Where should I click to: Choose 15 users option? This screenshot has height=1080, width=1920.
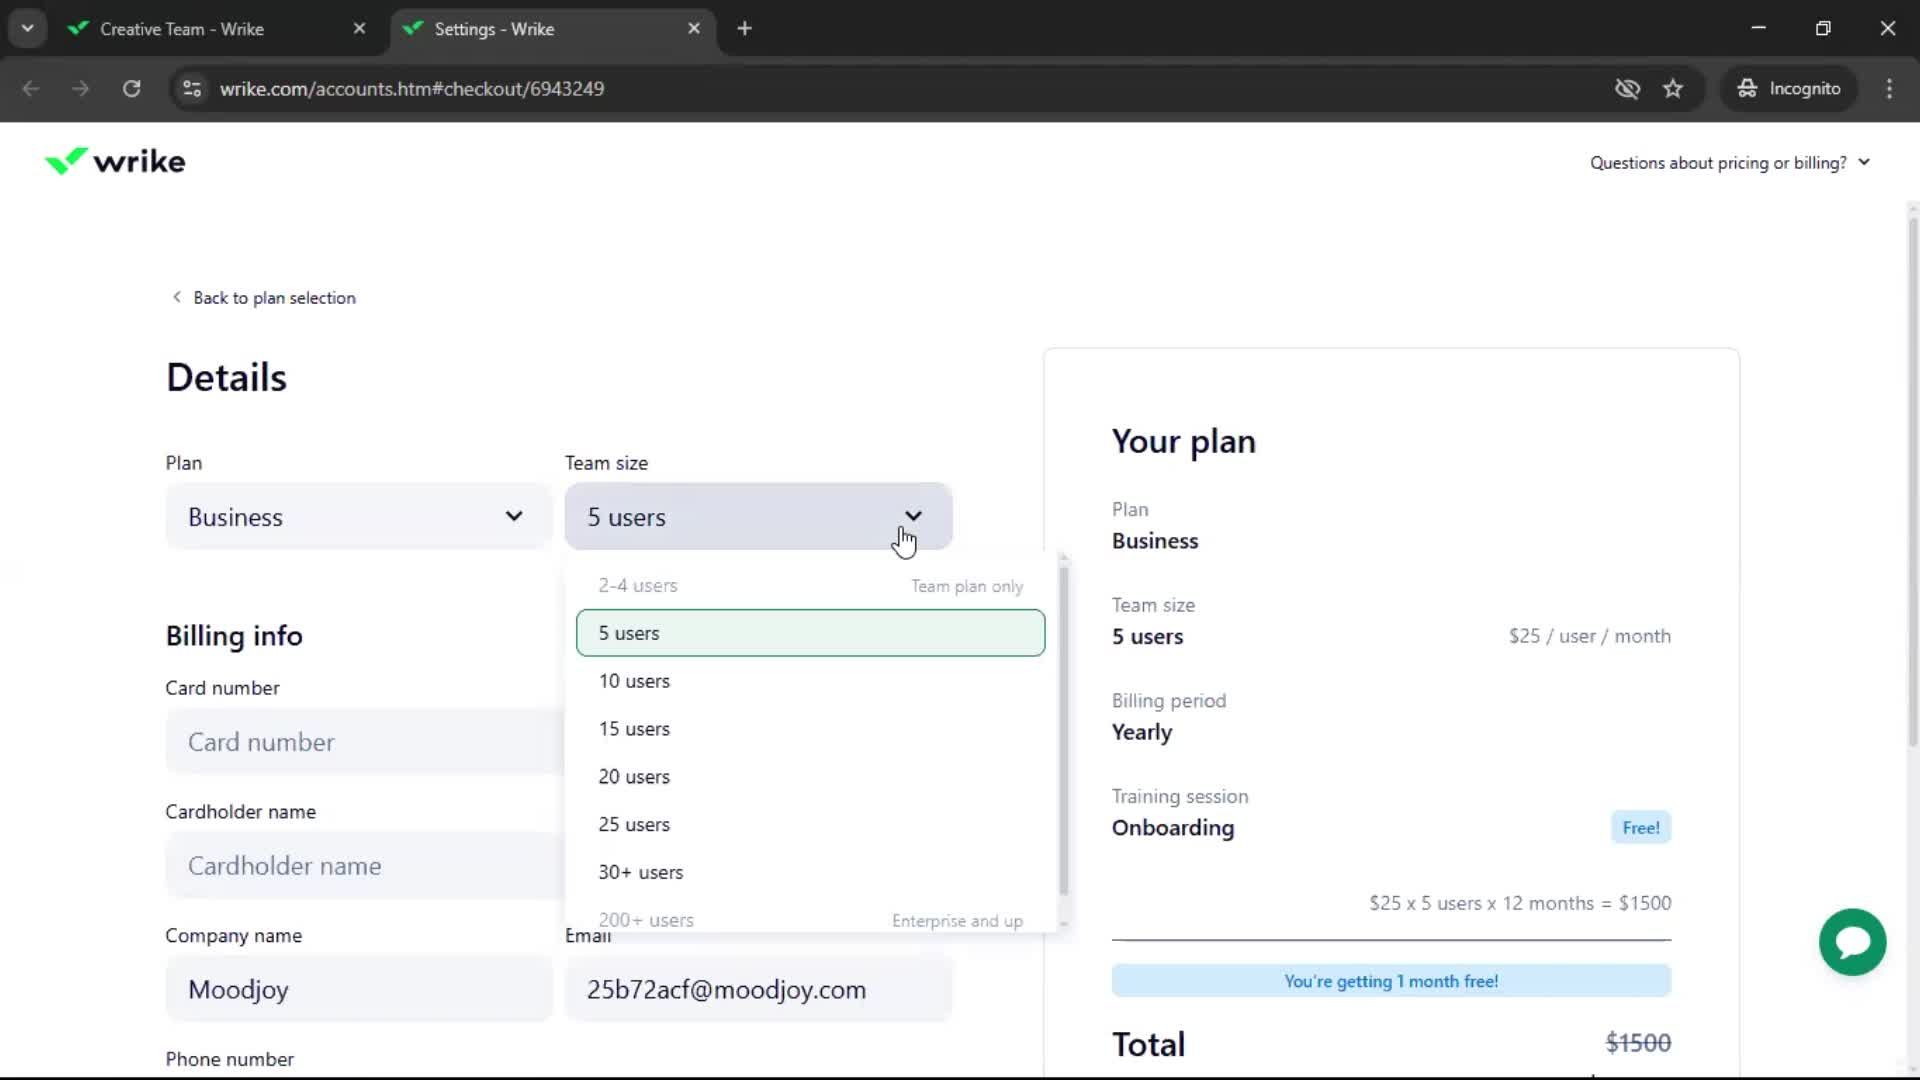(x=810, y=729)
